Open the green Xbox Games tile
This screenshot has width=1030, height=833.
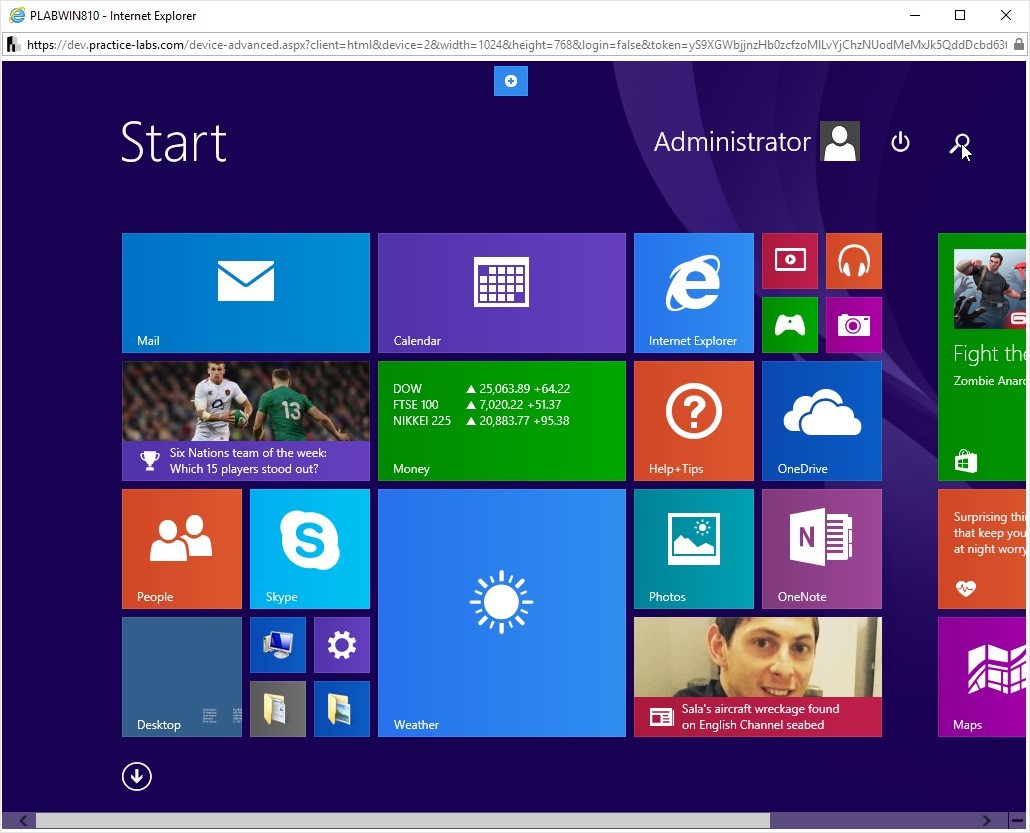(790, 325)
